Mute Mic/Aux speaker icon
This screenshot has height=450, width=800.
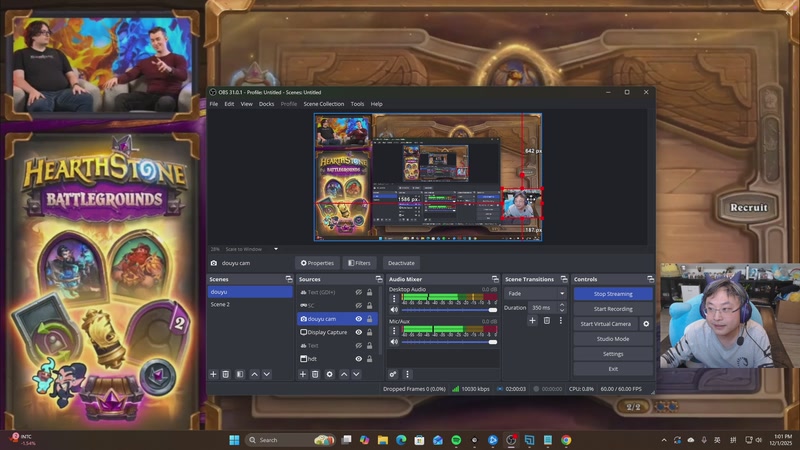click(x=394, y=342)
